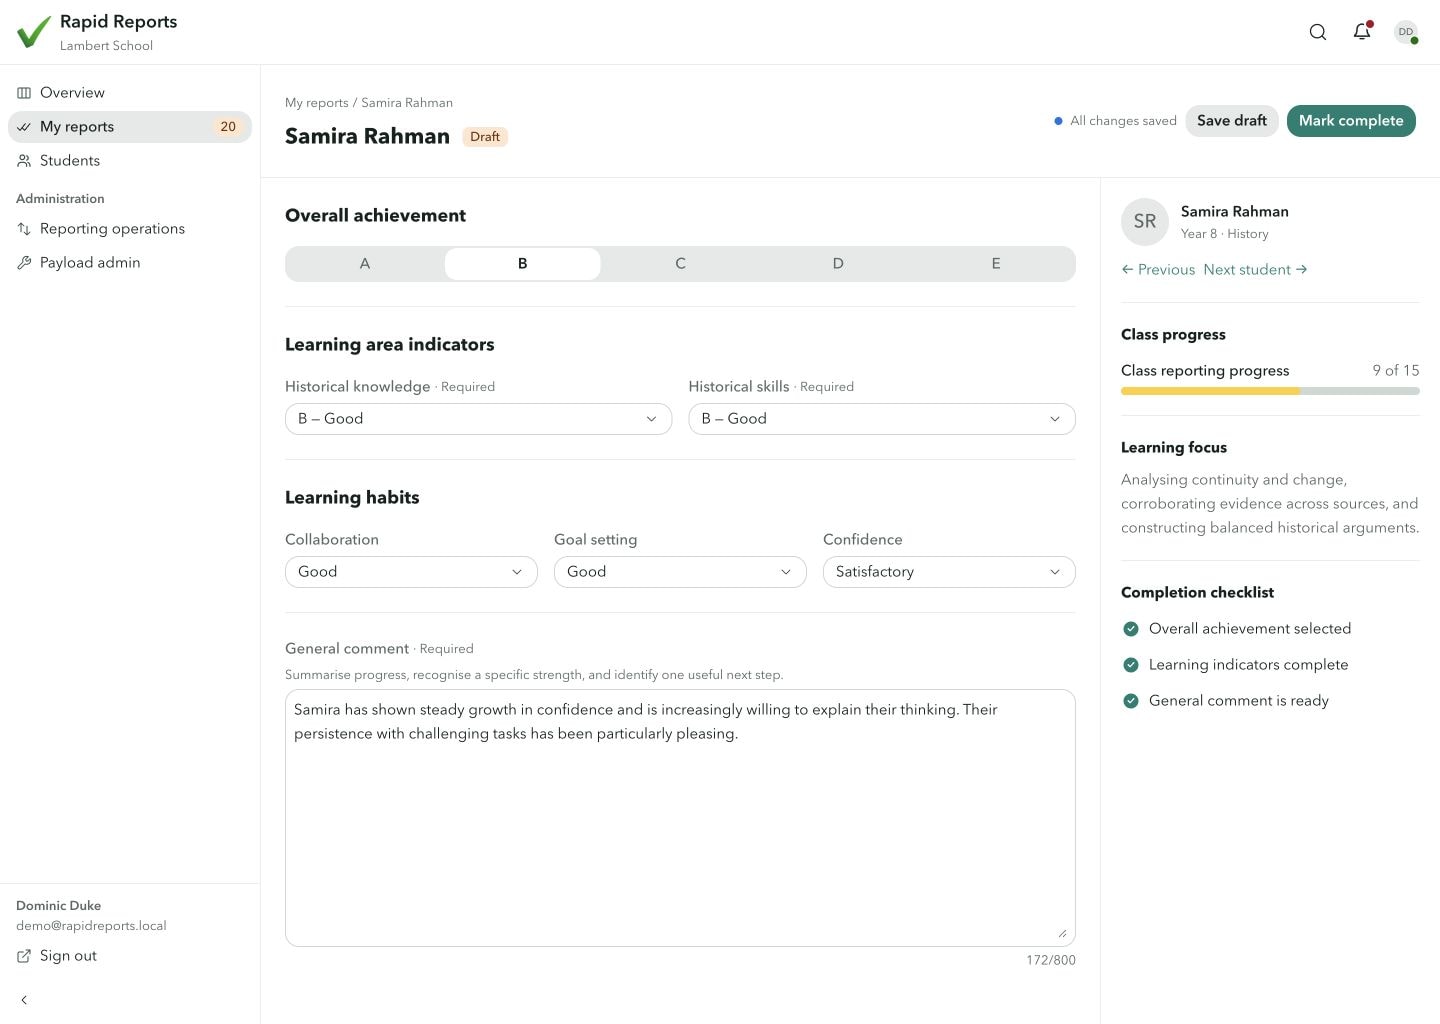Click the General comment is ready check icon
This screenshot has width=1440, height=1024.
click(1131, 701)
